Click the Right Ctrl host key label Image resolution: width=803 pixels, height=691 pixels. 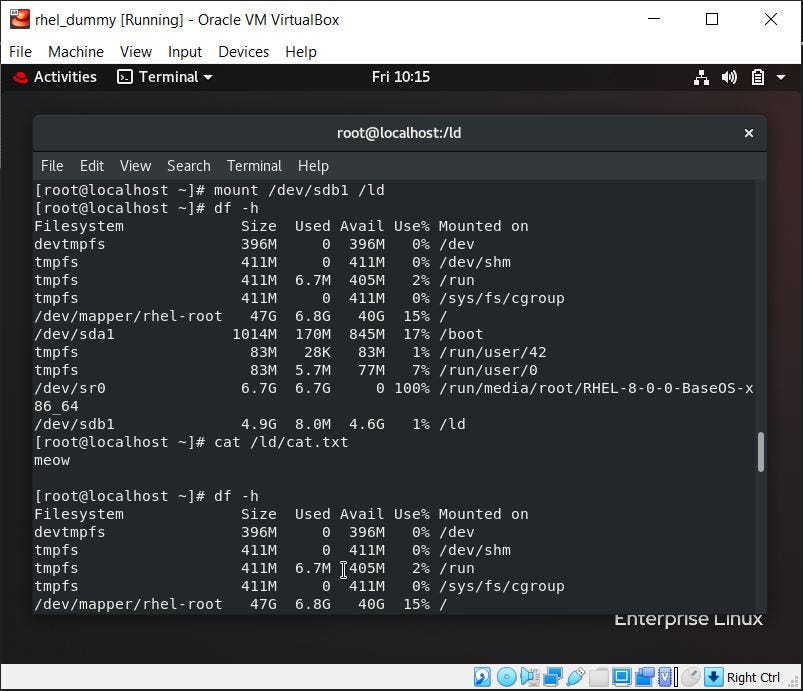click(753, 677)
